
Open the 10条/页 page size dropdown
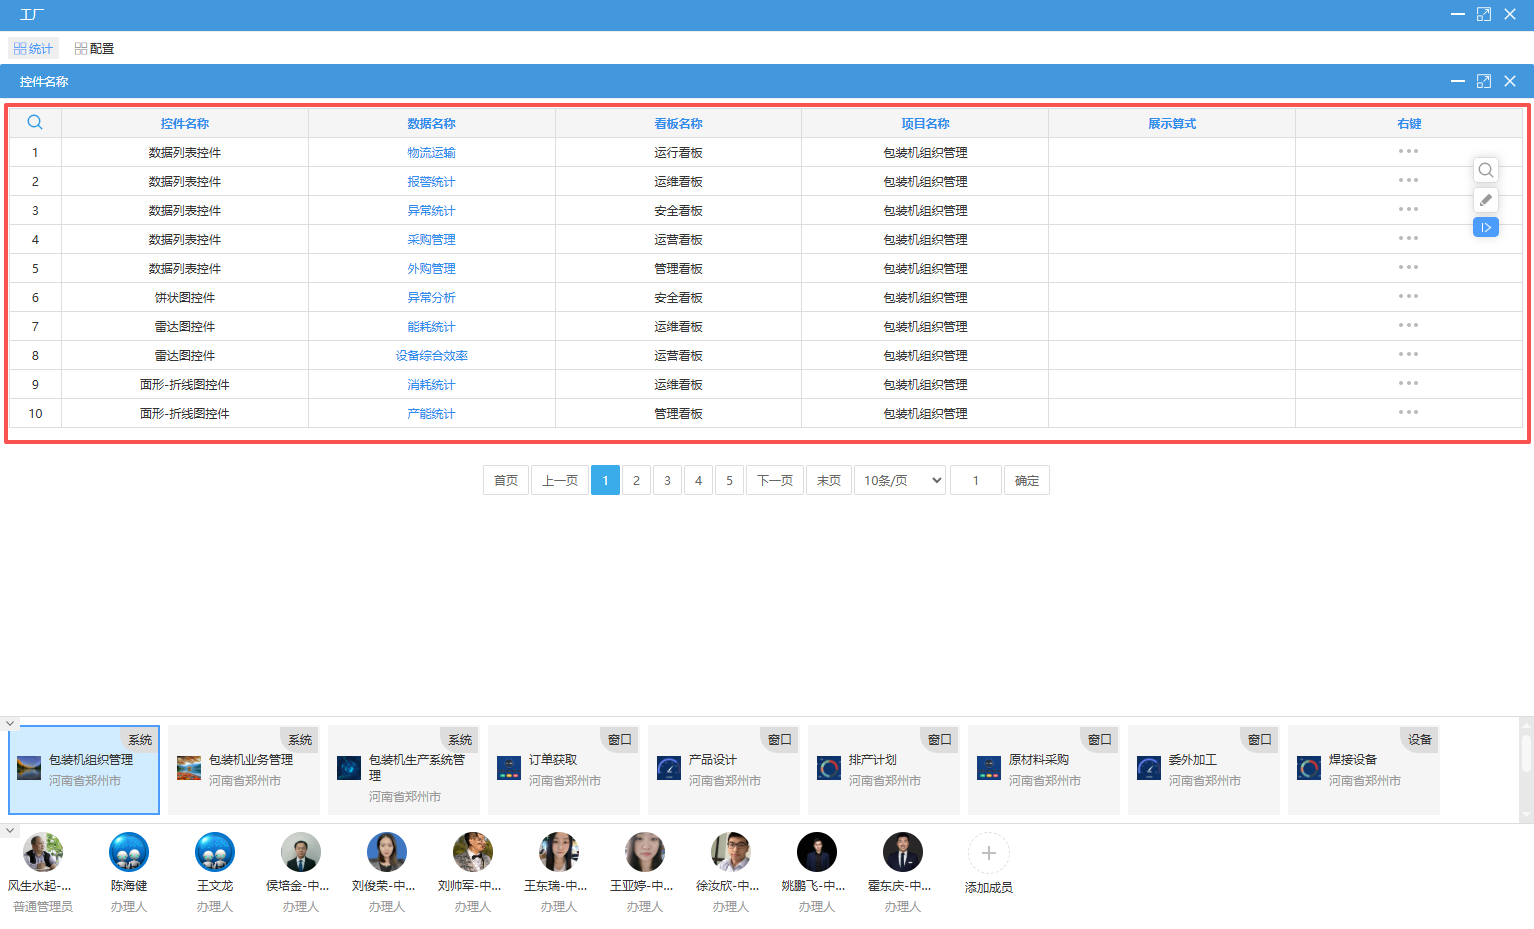click(900, 481)
